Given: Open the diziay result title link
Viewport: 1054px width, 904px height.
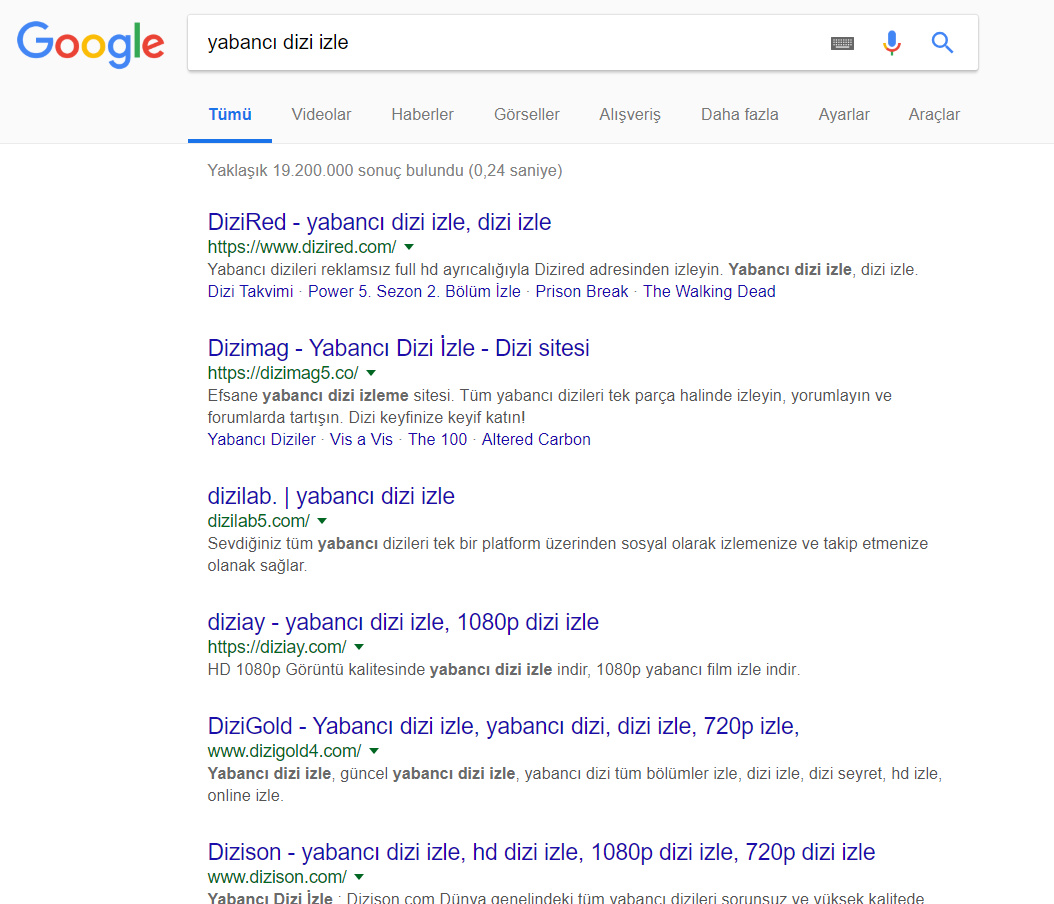Looking at the screenshot, I should 403,622.
